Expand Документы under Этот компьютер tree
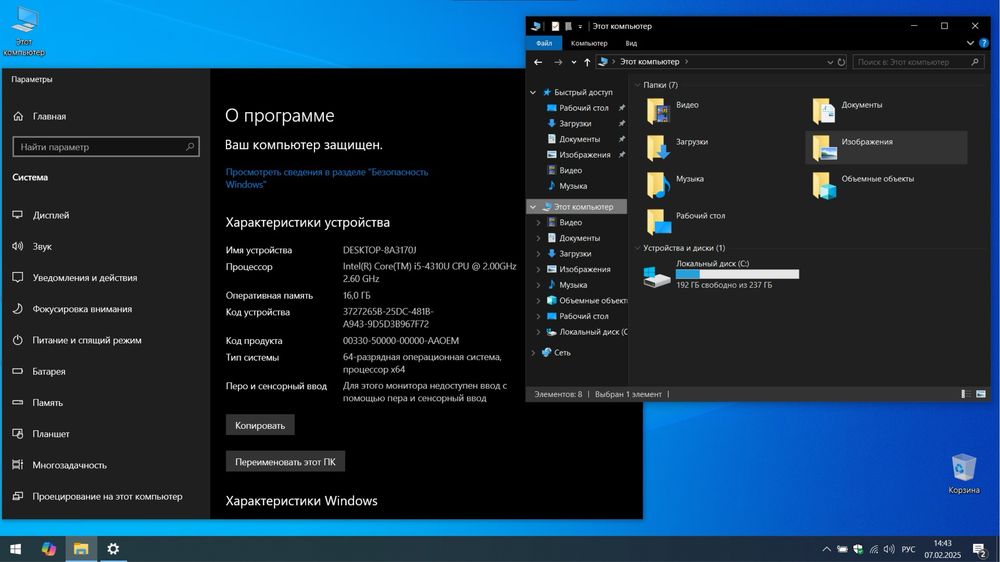Image resolution: width=1000 pixels, height=562 pixels. point(538,238)
